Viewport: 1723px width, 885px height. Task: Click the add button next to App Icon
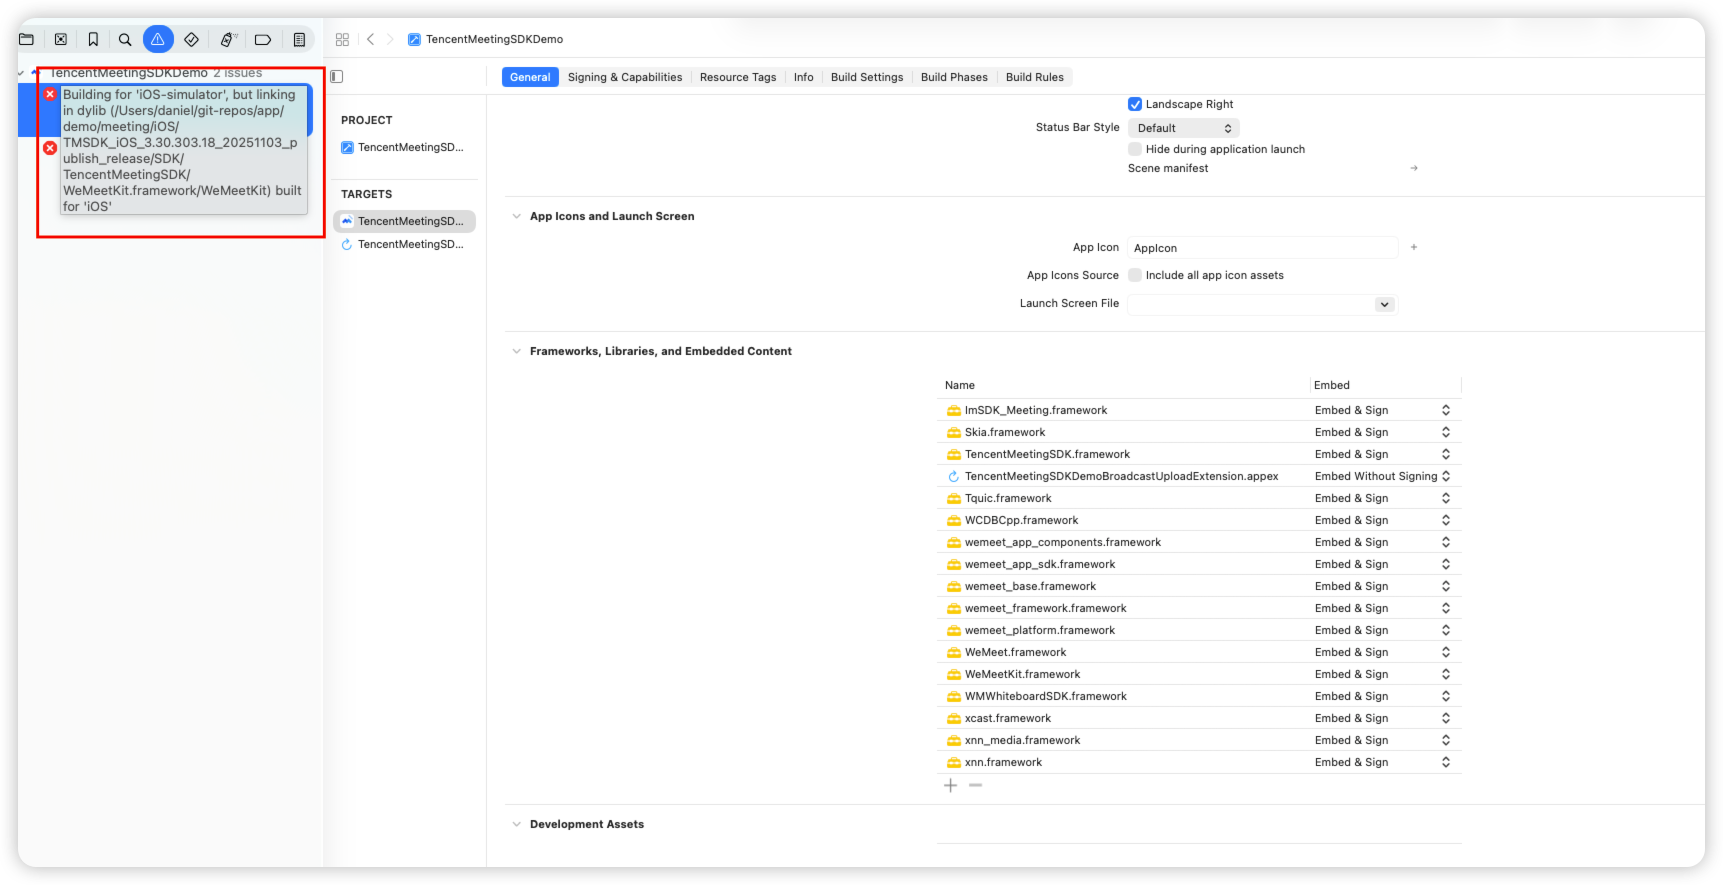pos(1414,247)
